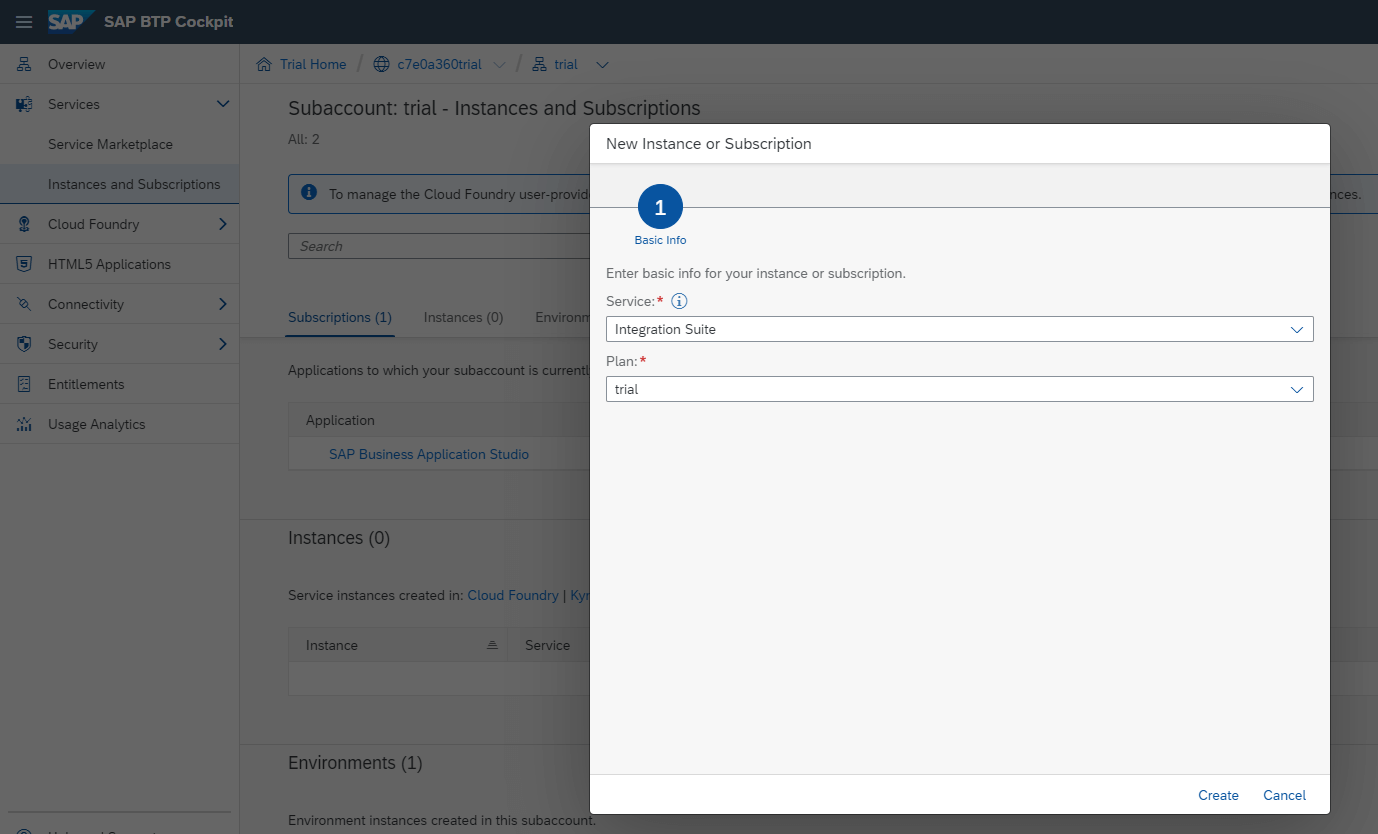Expand the Connectivity sidebar section
Image resolution: width=1378 pixels, height=834 pixels.
click(x=223, y=304)
